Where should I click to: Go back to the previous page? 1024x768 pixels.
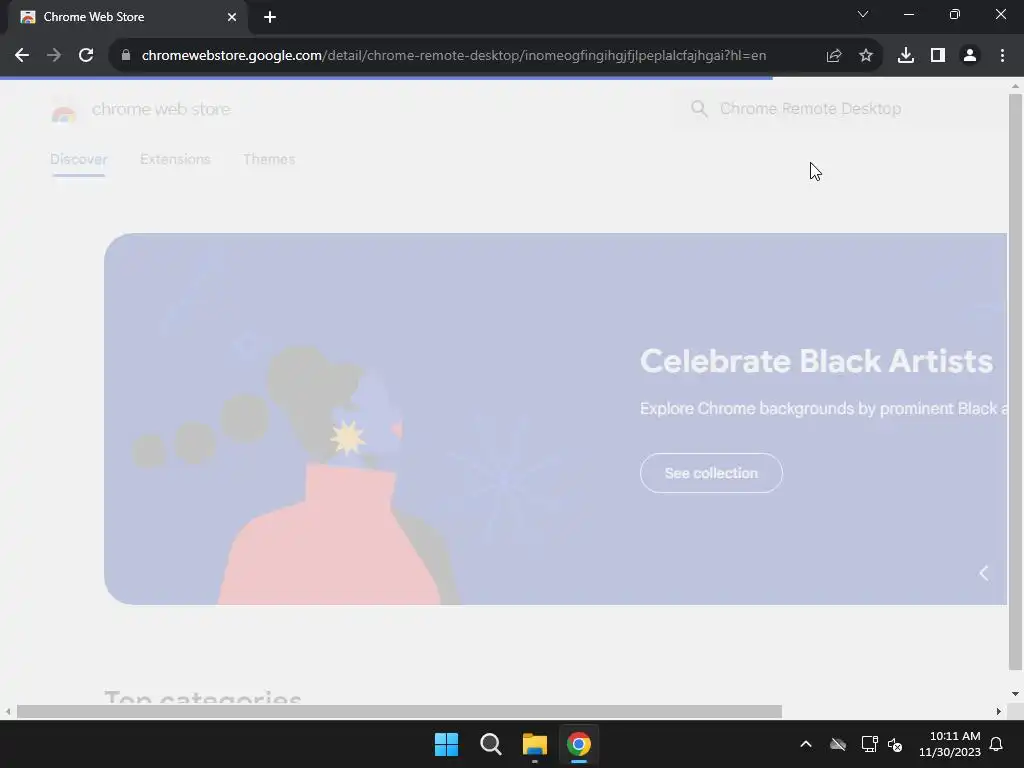(22, 56)
